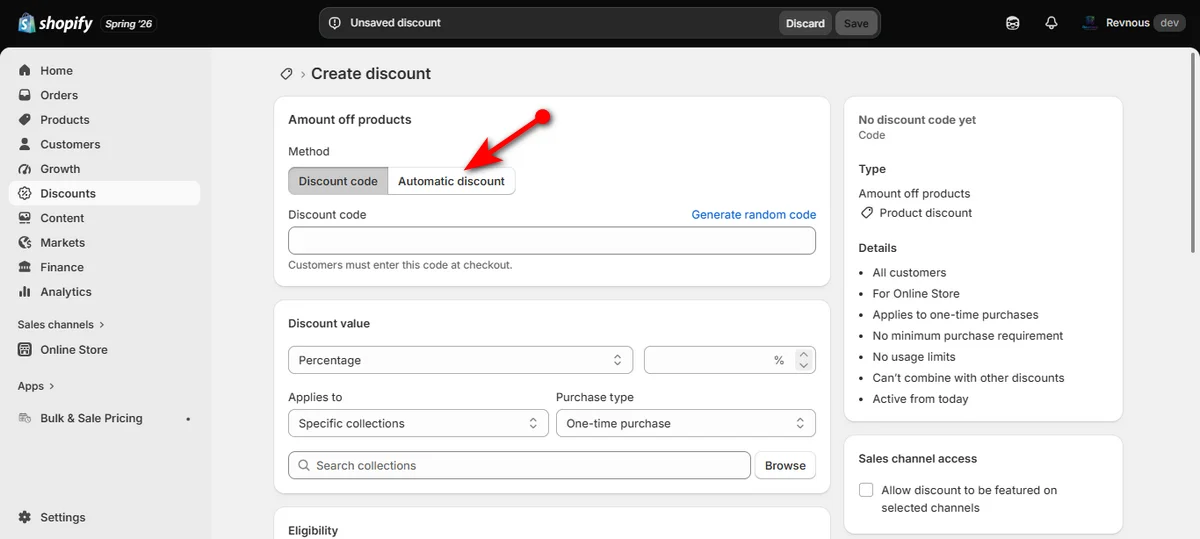The height and width of the screenshot is (539, 1200).
Task: Expand the Apps section
Action: [36, 386]
